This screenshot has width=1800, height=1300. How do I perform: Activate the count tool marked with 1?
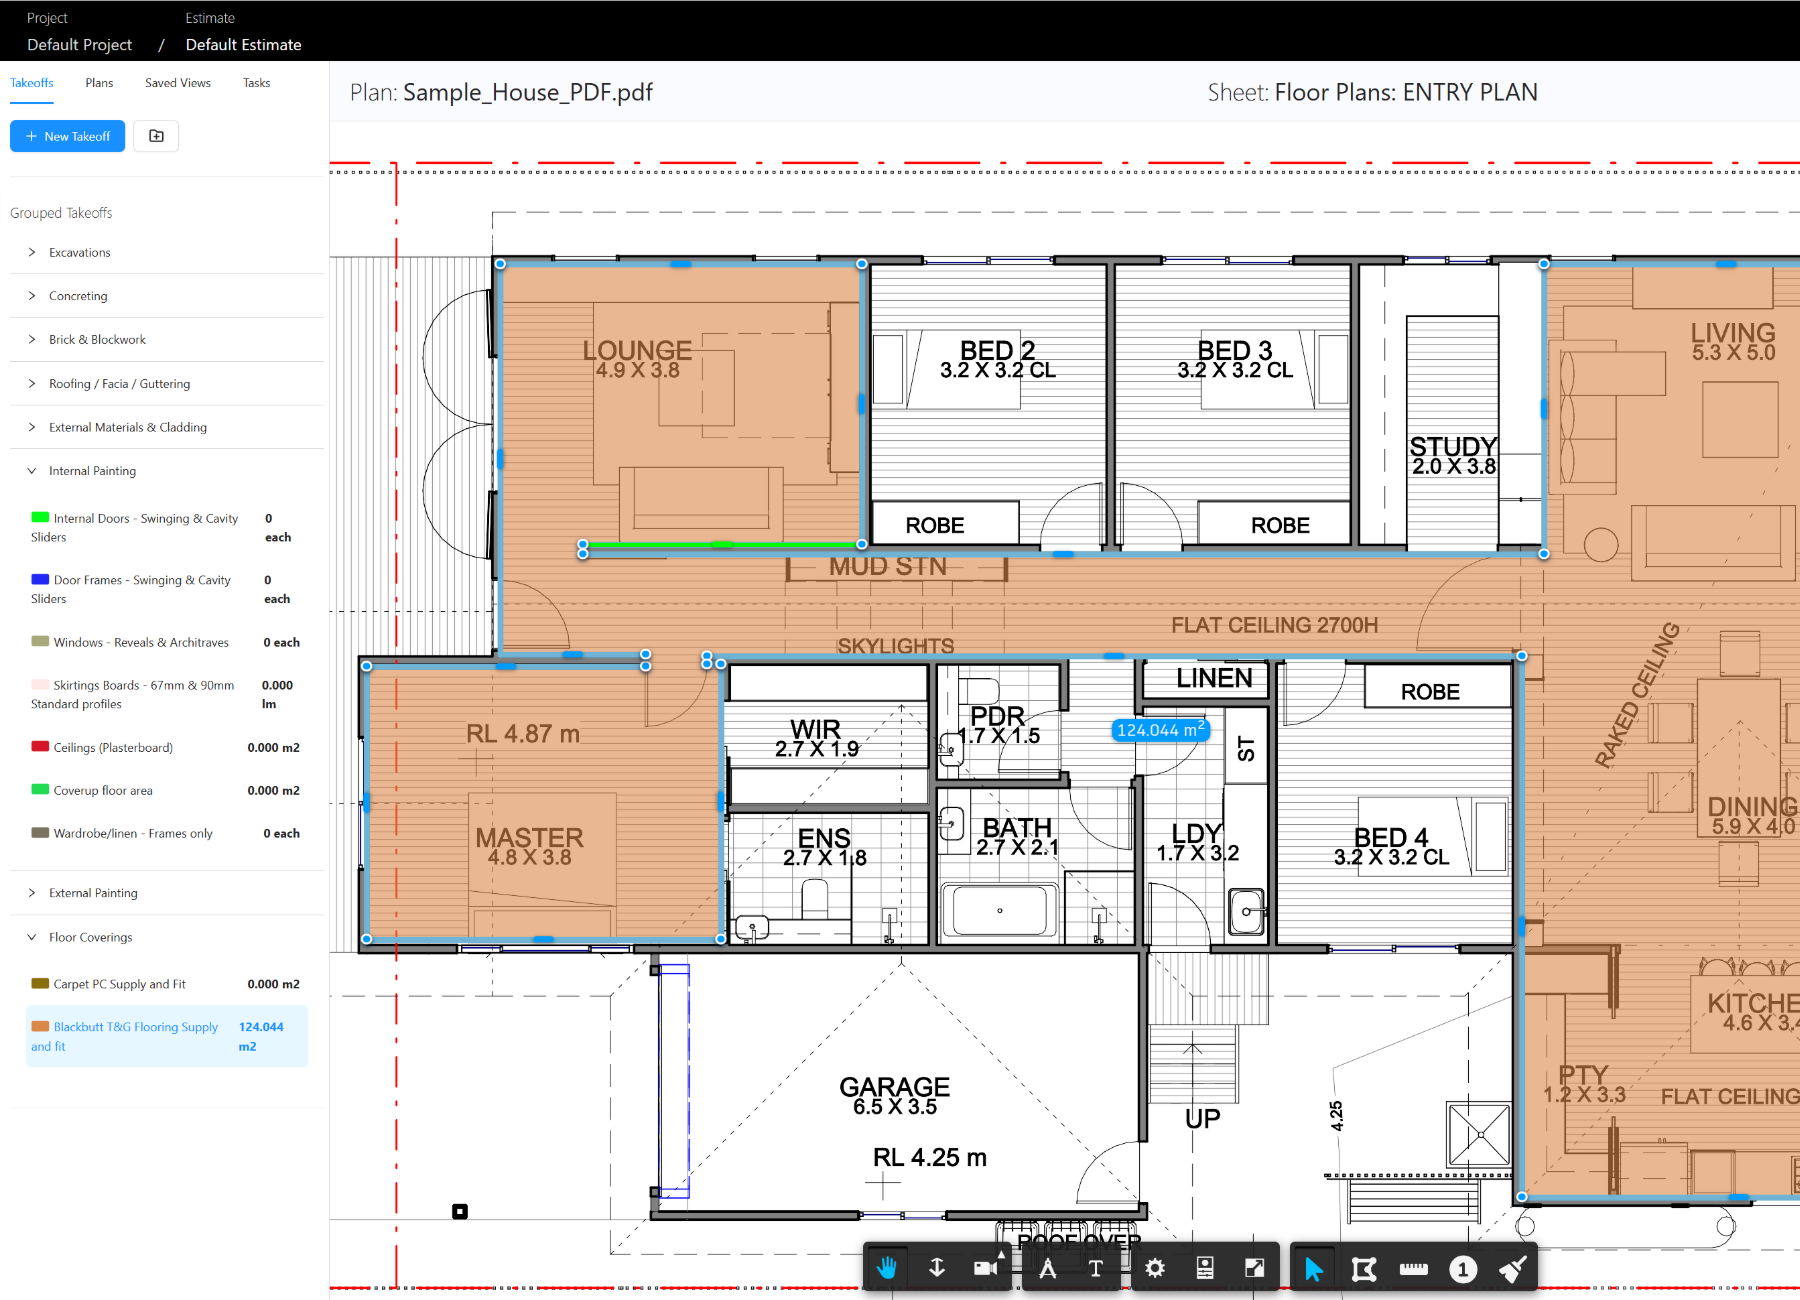coord(1463,1267)
